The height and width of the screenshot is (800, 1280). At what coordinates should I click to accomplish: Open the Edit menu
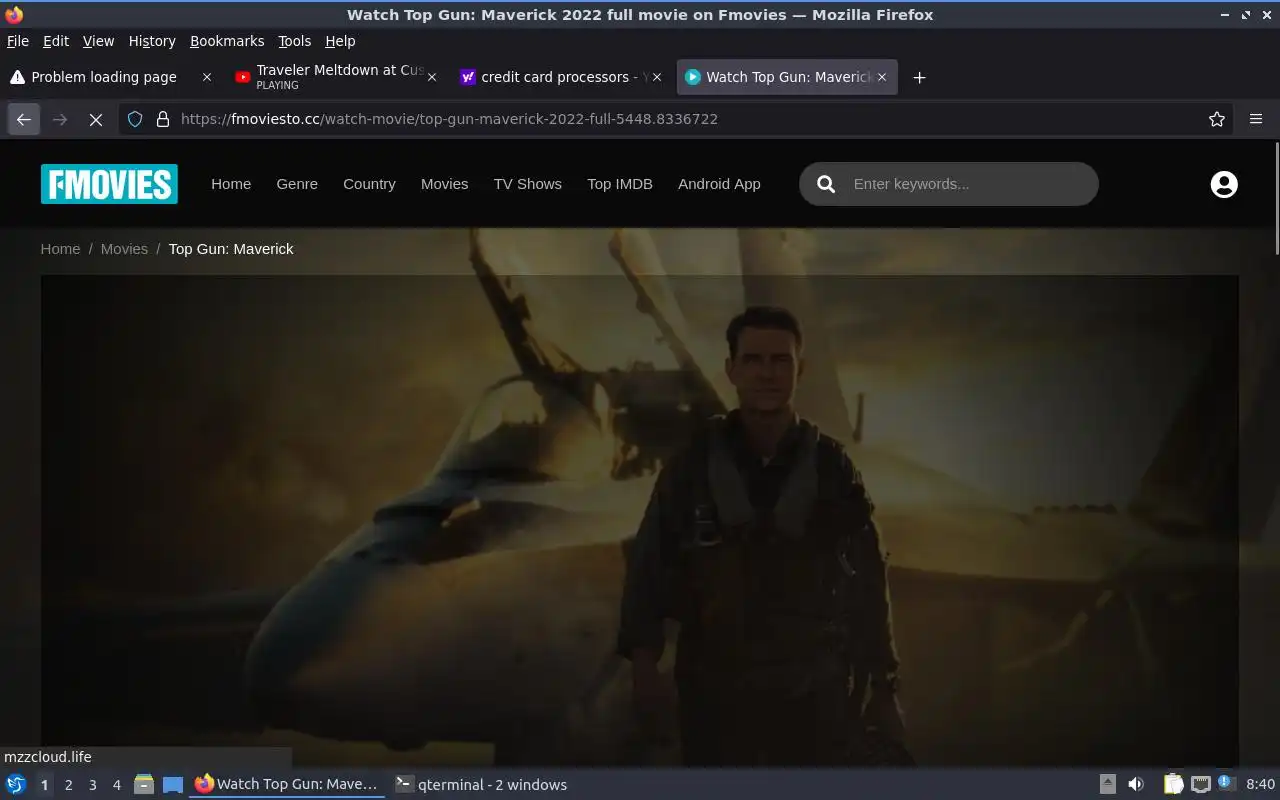coord(56,41)
